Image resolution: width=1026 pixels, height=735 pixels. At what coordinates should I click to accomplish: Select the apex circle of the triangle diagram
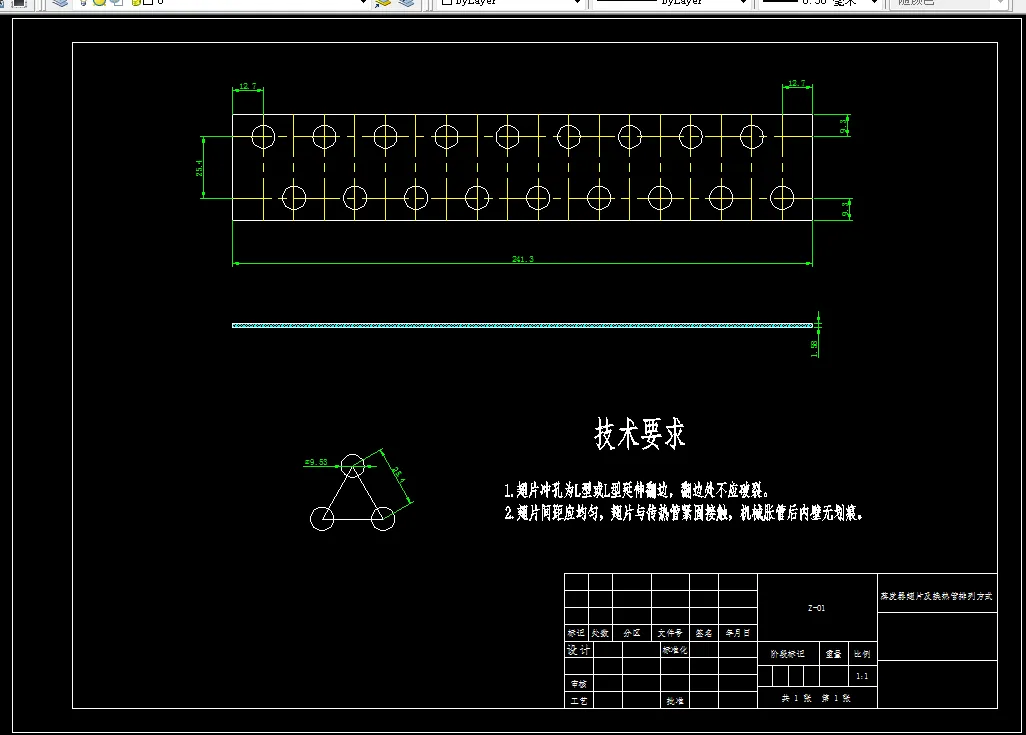(x=353, y=466)
